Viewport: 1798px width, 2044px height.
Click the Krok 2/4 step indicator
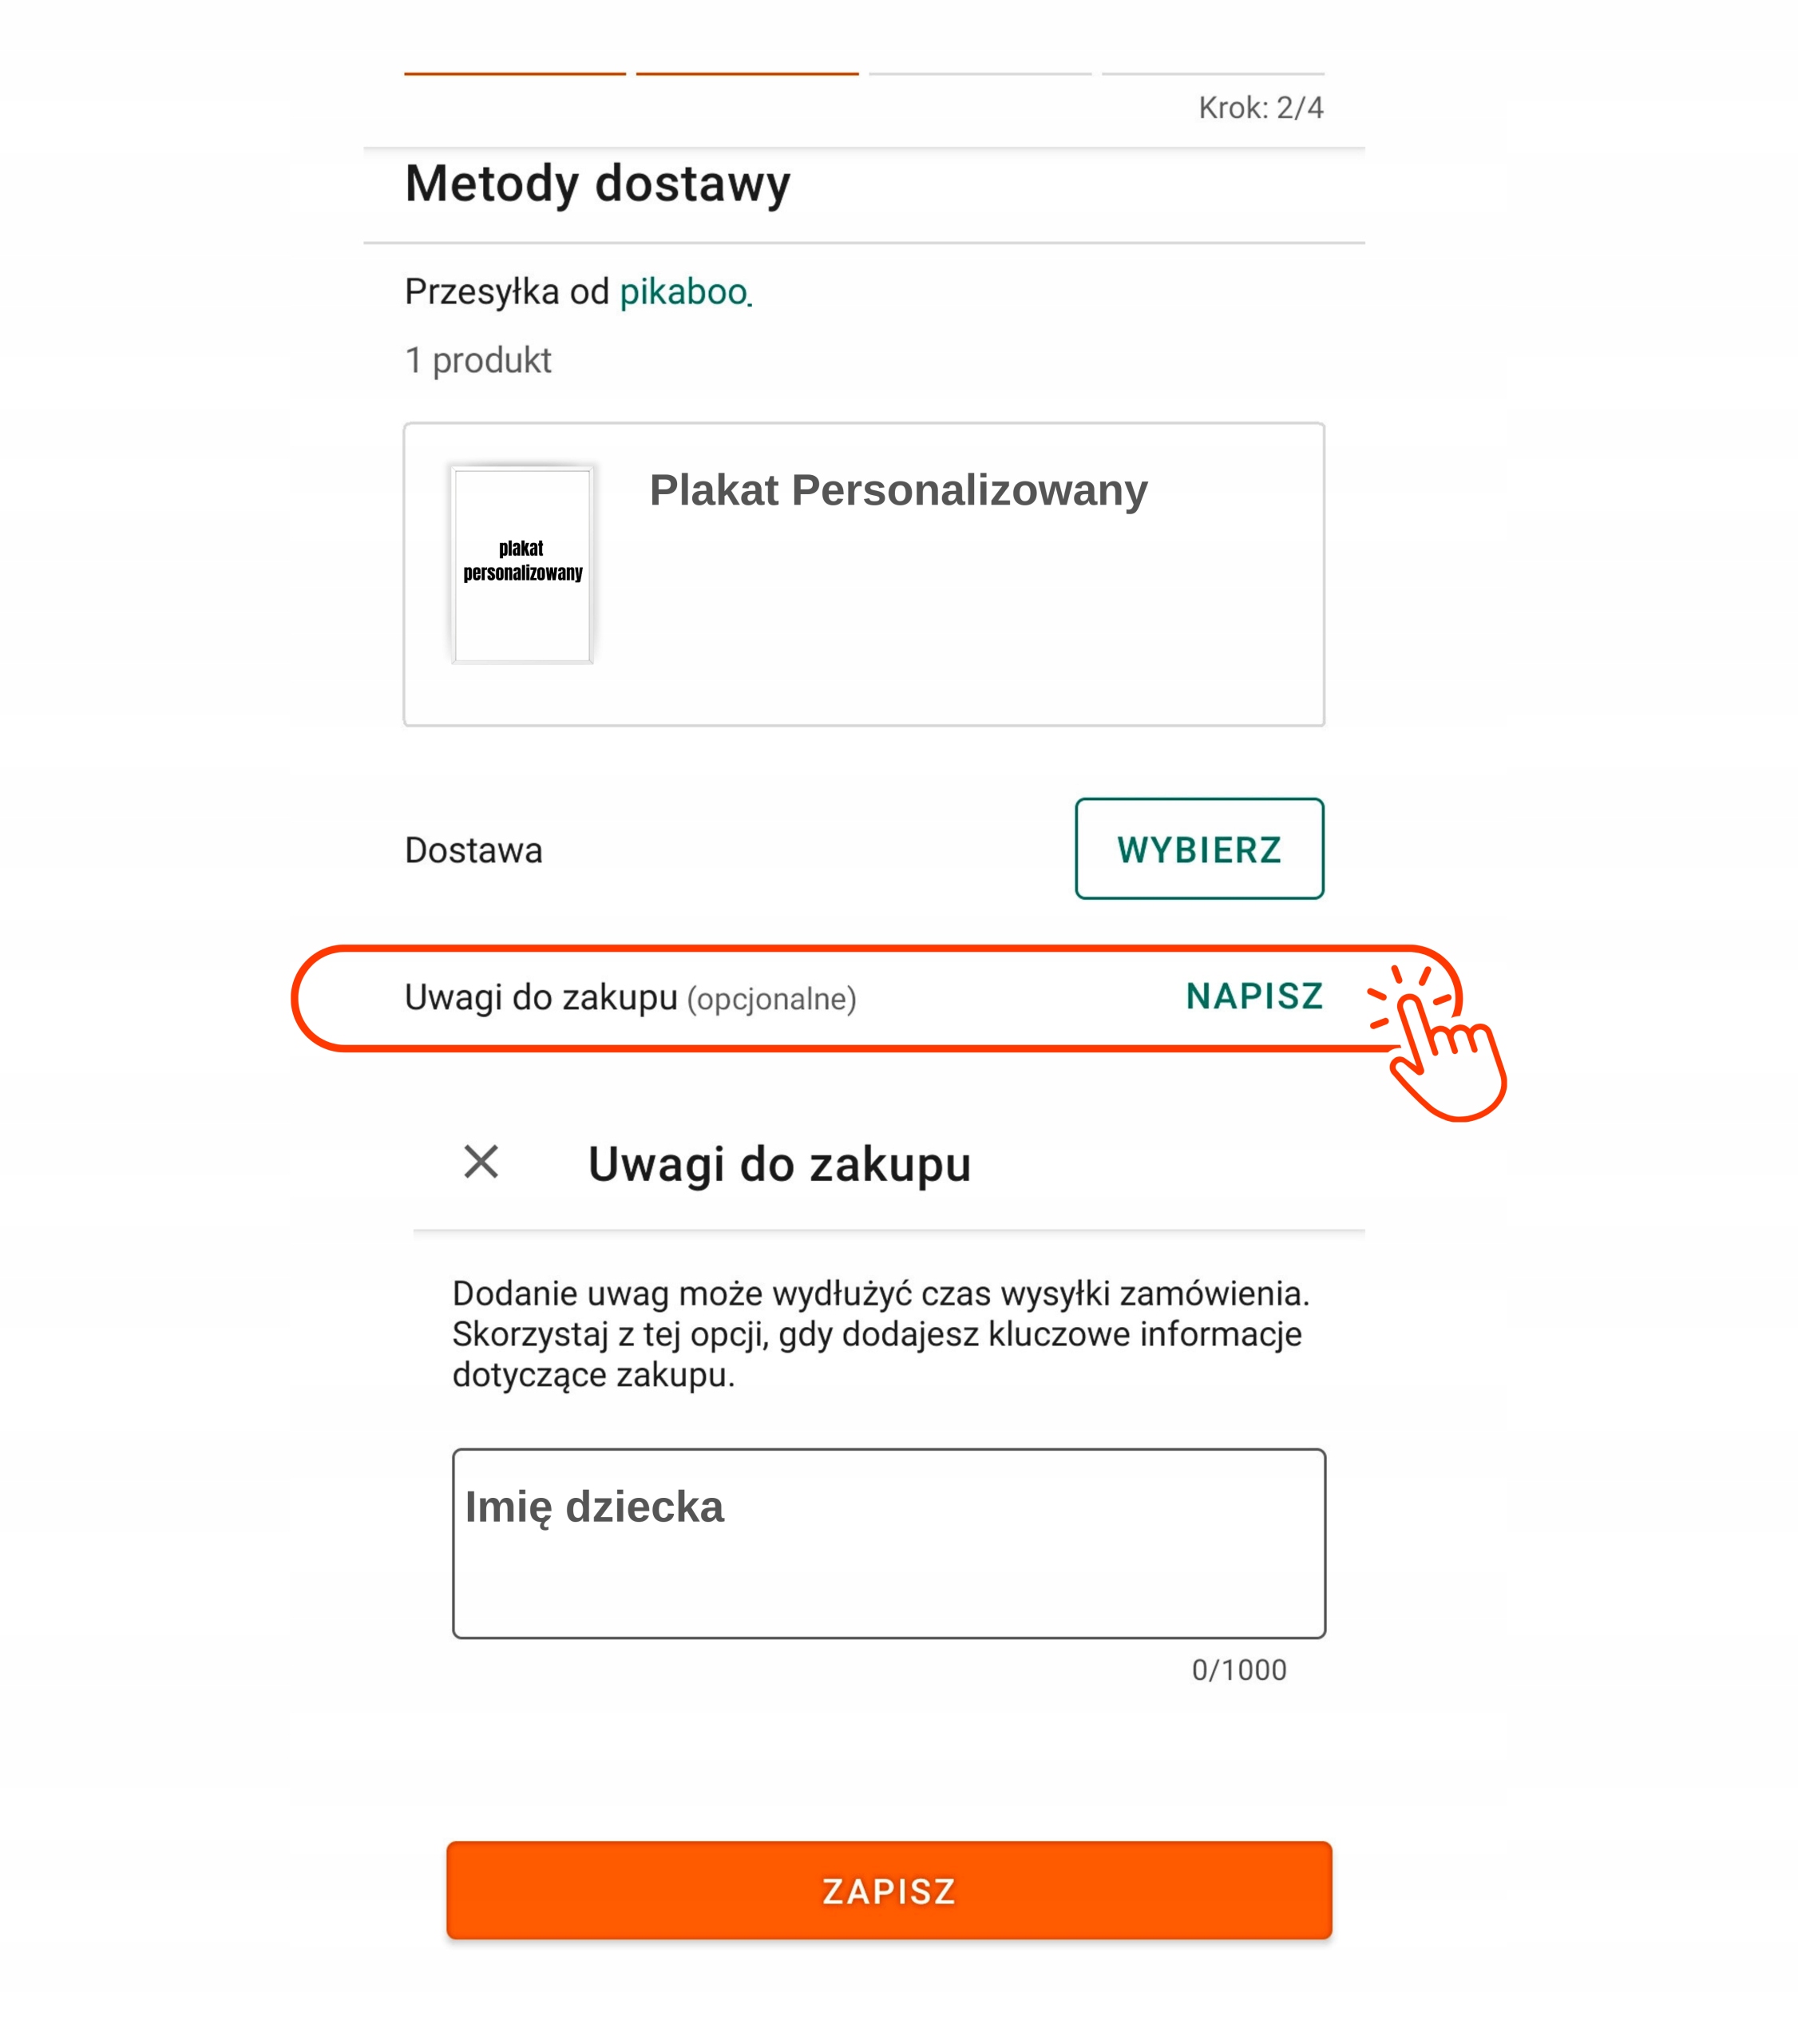pyautogui.click(x=1260, y=108)
